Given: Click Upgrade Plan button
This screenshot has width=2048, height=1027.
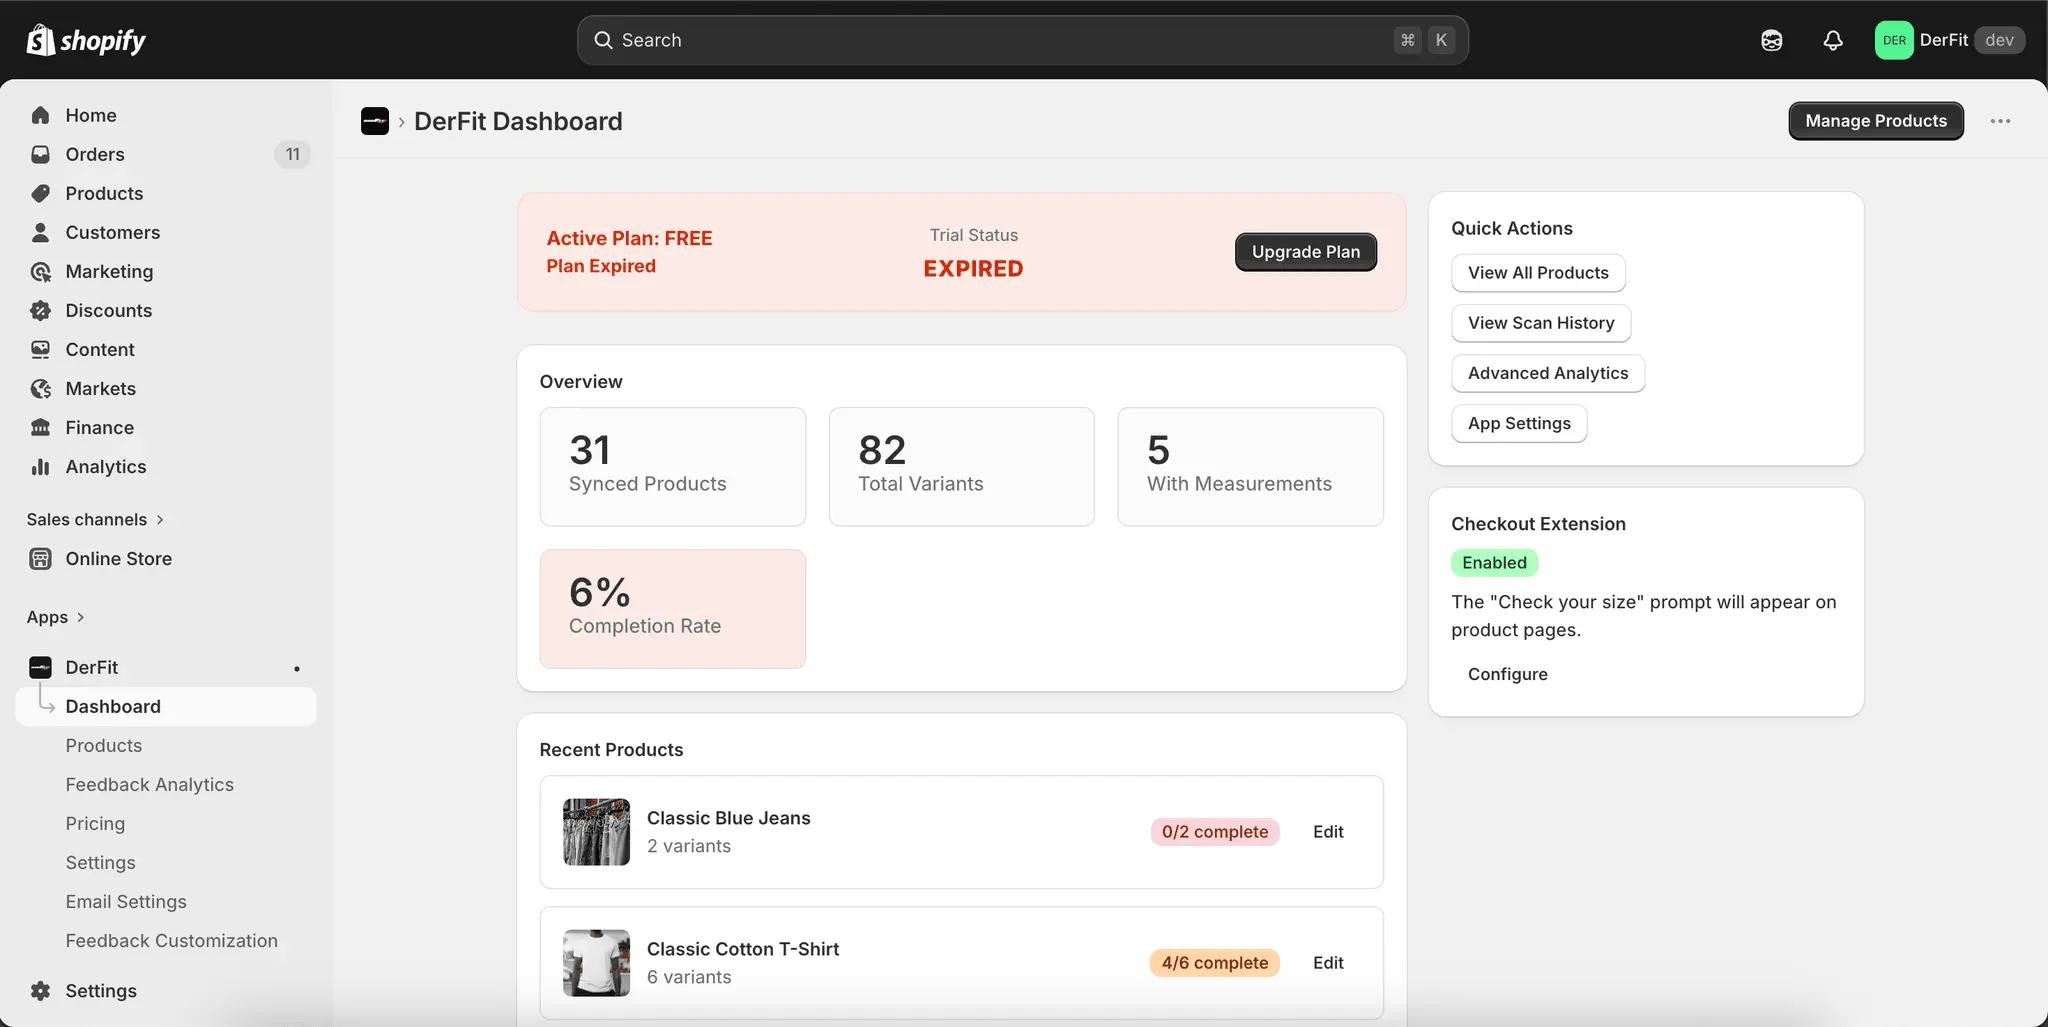Looking at the screenshot, I should point(1306,252).
